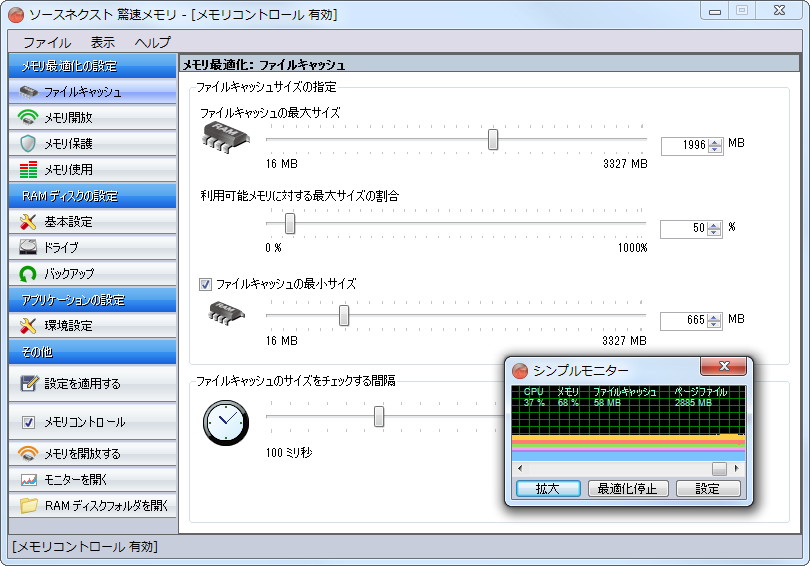Click the minimum file cache size slider thumb
The height and width of the screenshot is (566, 810).
pyautogui.click(x=344, y=316)
